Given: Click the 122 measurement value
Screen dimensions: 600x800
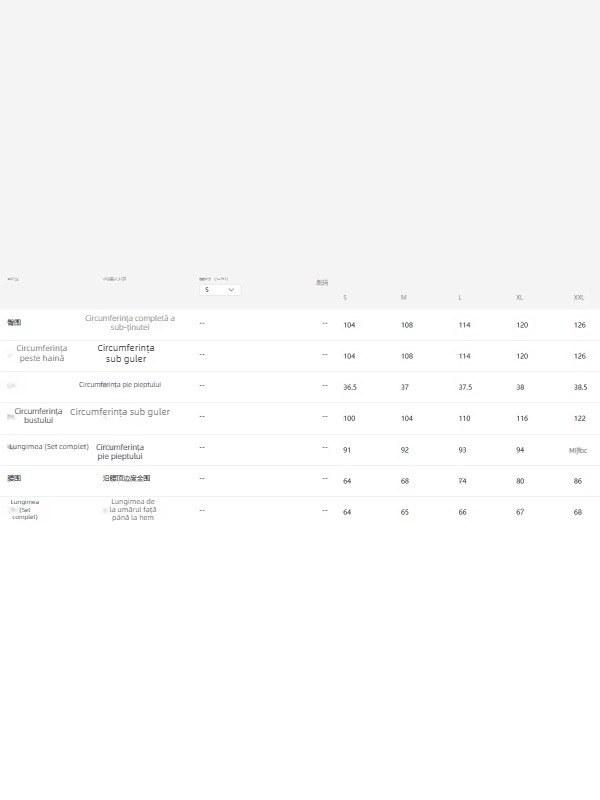Looking at the screenshot, I should click(580, 419).
